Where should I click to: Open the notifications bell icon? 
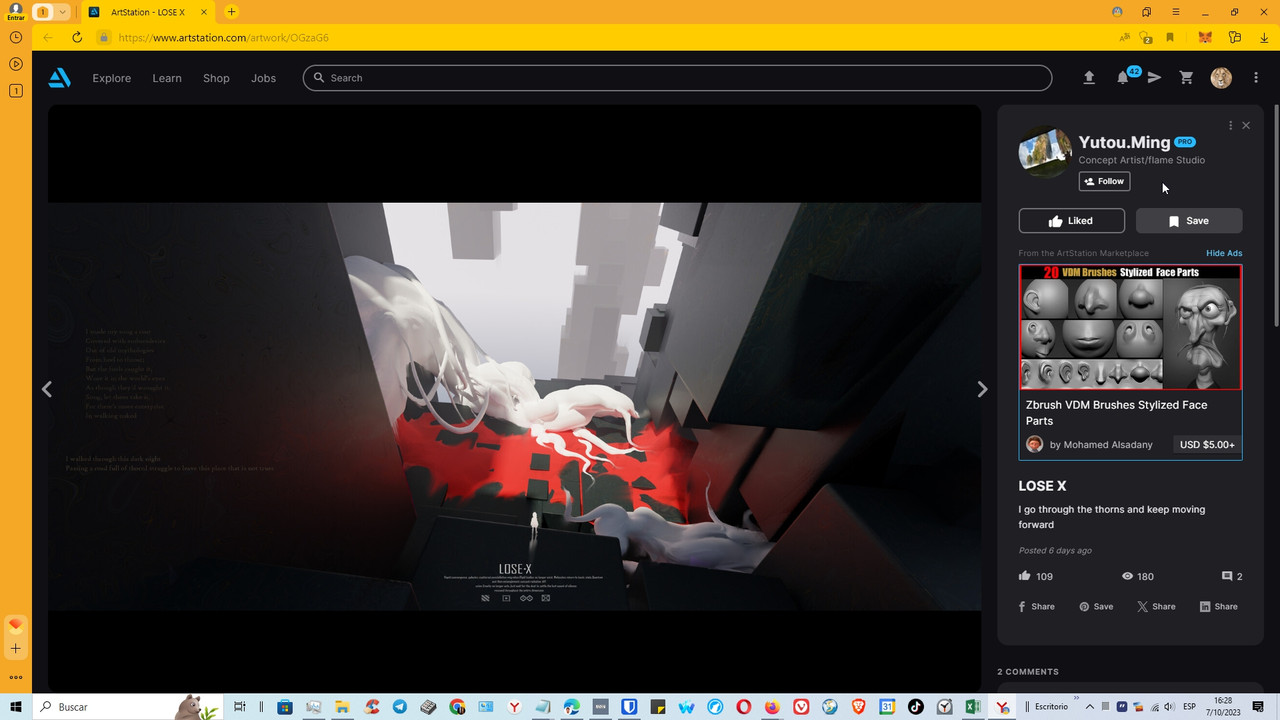point(1122,77)
